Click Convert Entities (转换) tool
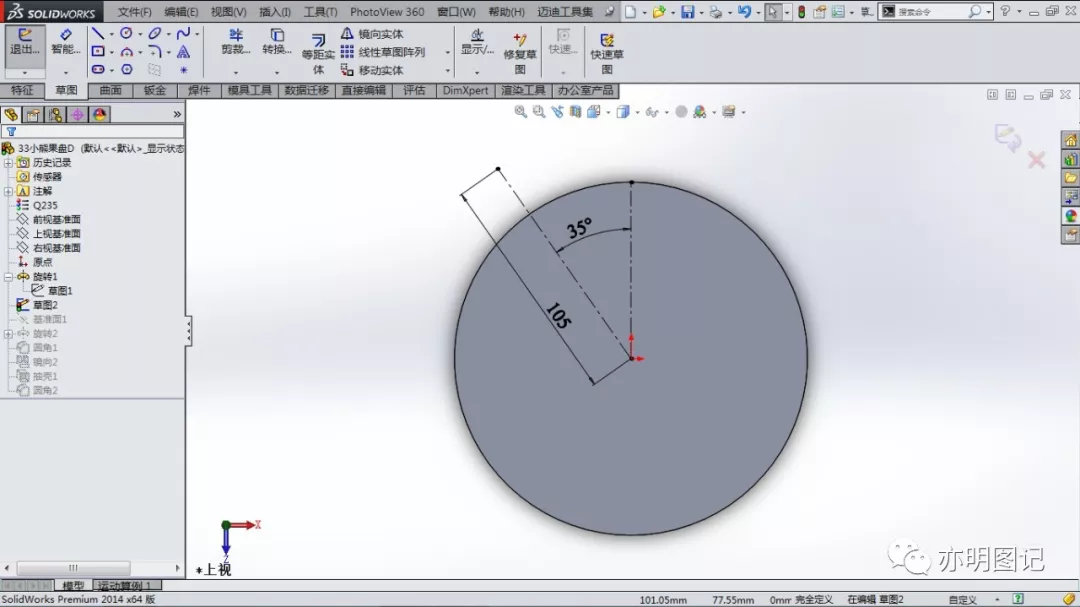 [277, 43]
